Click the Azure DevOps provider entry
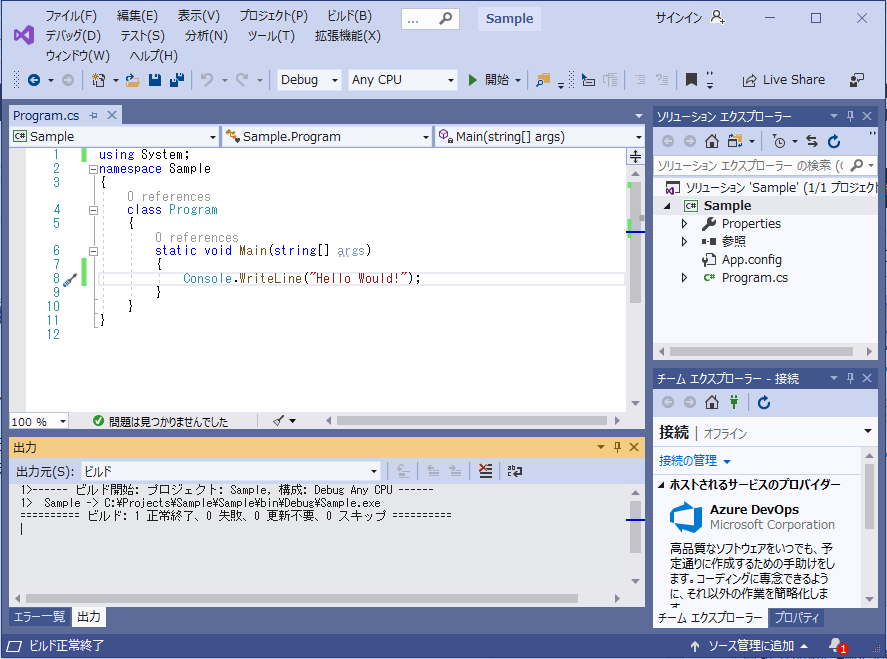This screenshot has height=659, width=887. [x=752, y=517]
